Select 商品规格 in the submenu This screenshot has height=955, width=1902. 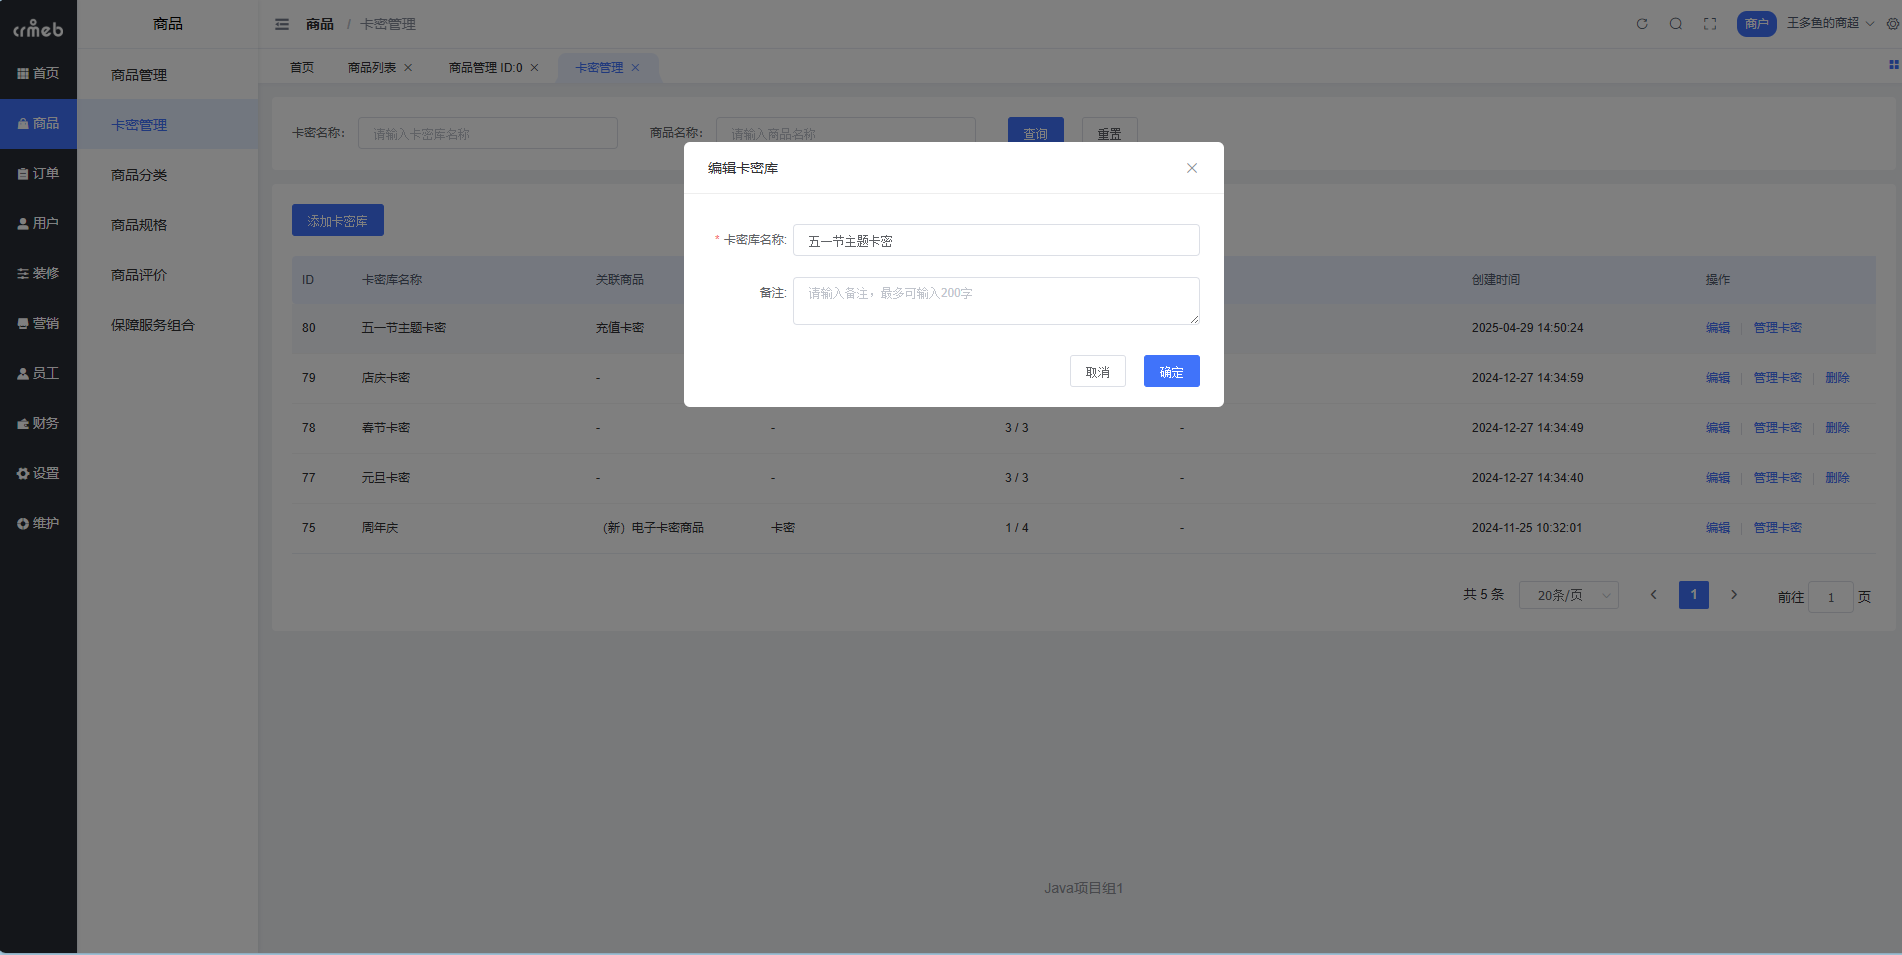(x=139, y=225)
